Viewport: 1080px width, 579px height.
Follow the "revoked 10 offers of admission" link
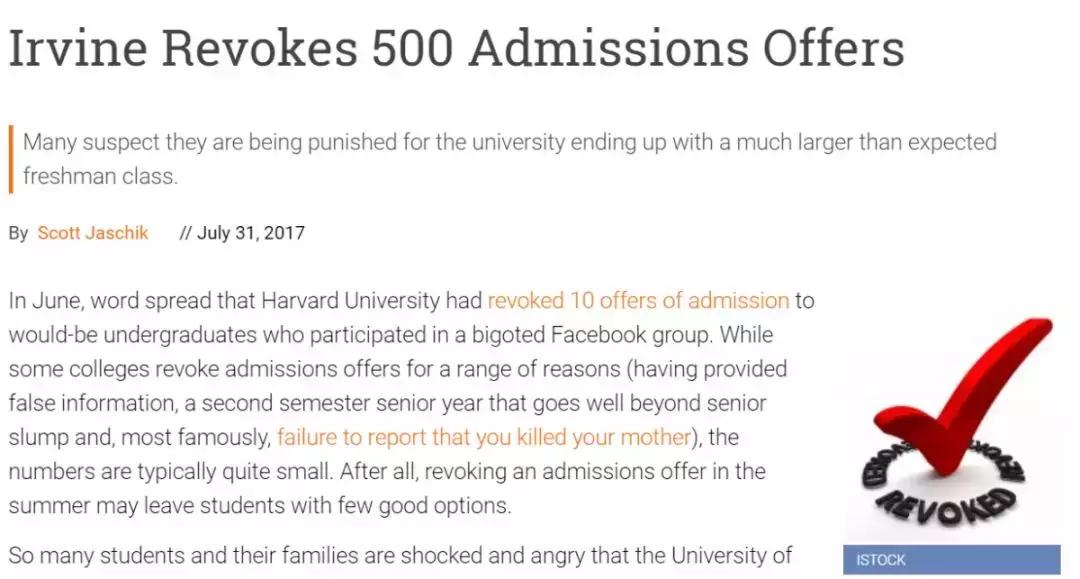[638, 301]
